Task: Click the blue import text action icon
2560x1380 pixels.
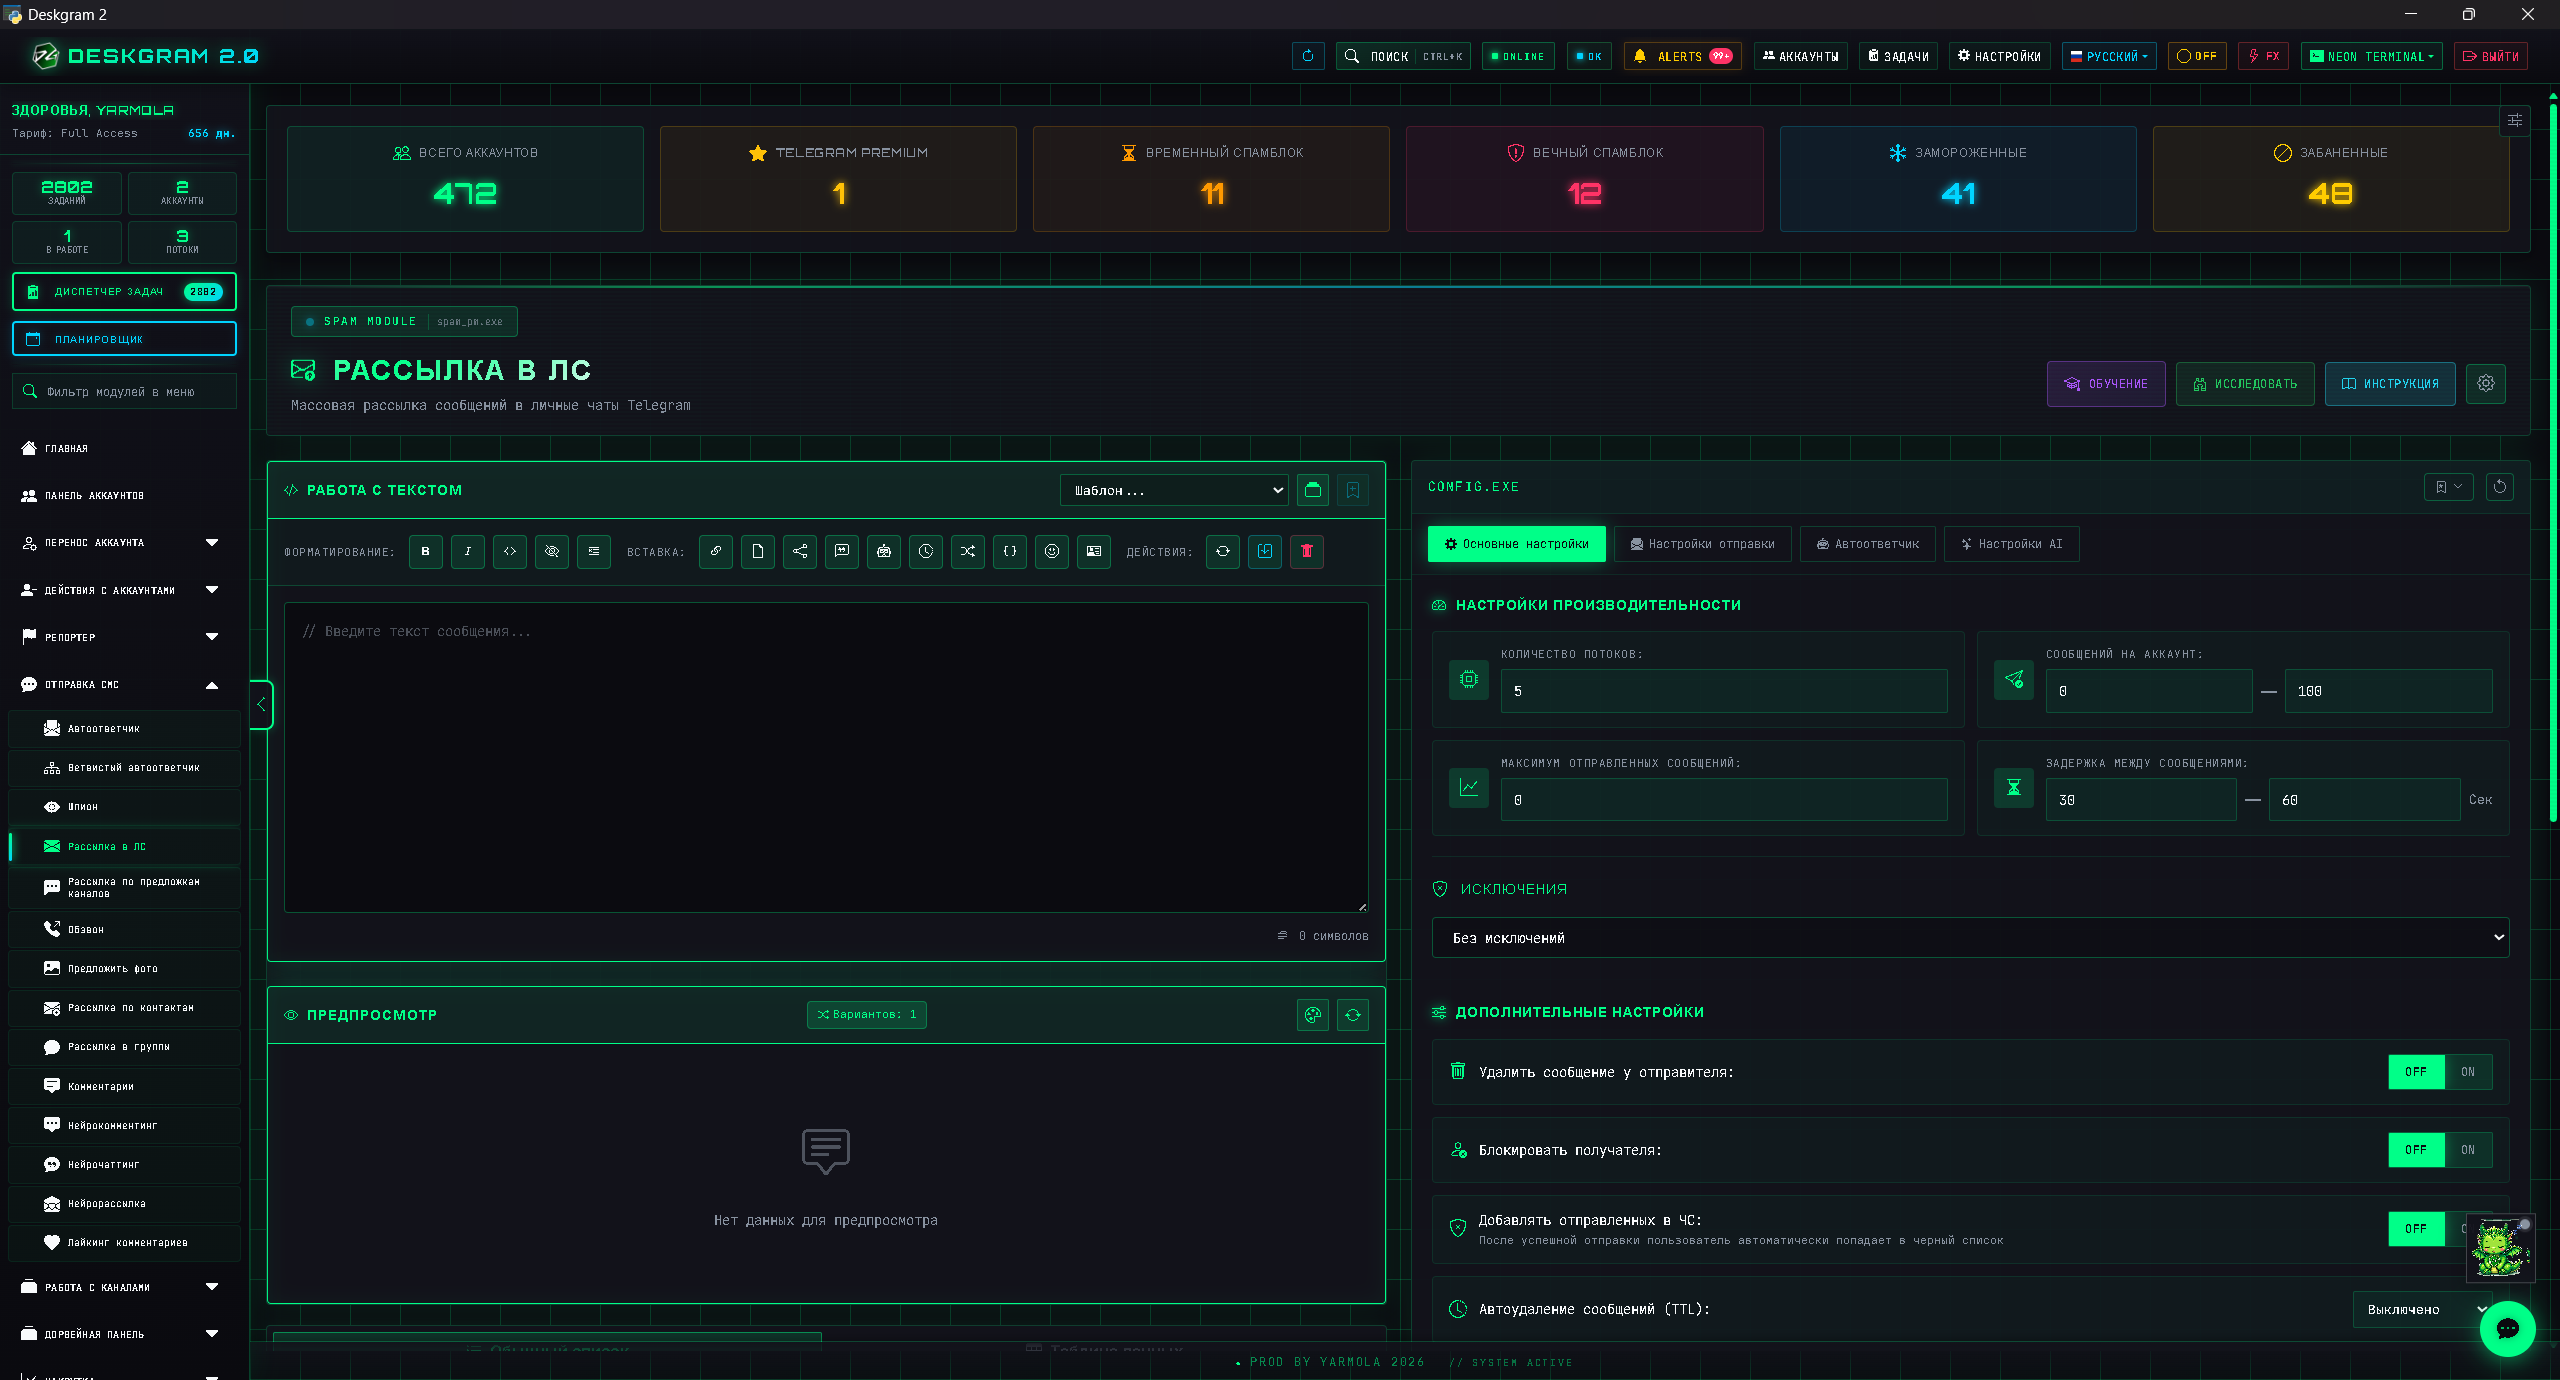Action: (1265, 551)
